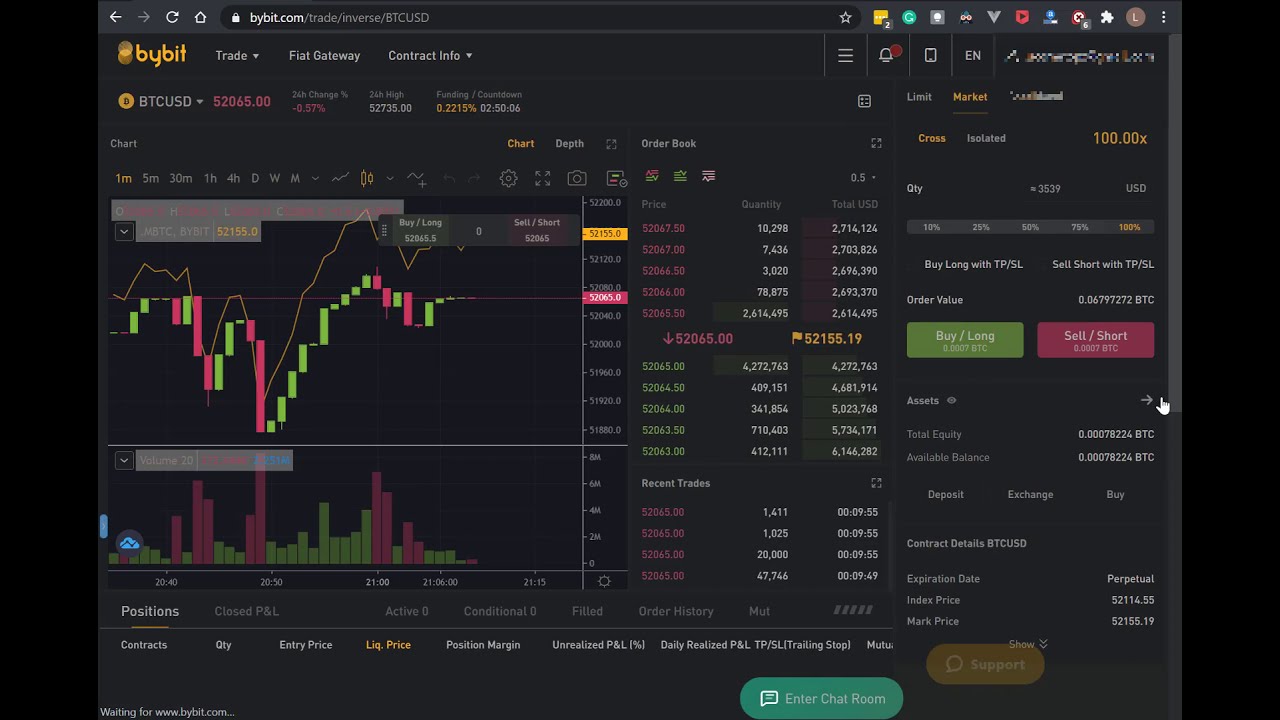
Task: Open the chart indicators line icon
Action: 340,178
